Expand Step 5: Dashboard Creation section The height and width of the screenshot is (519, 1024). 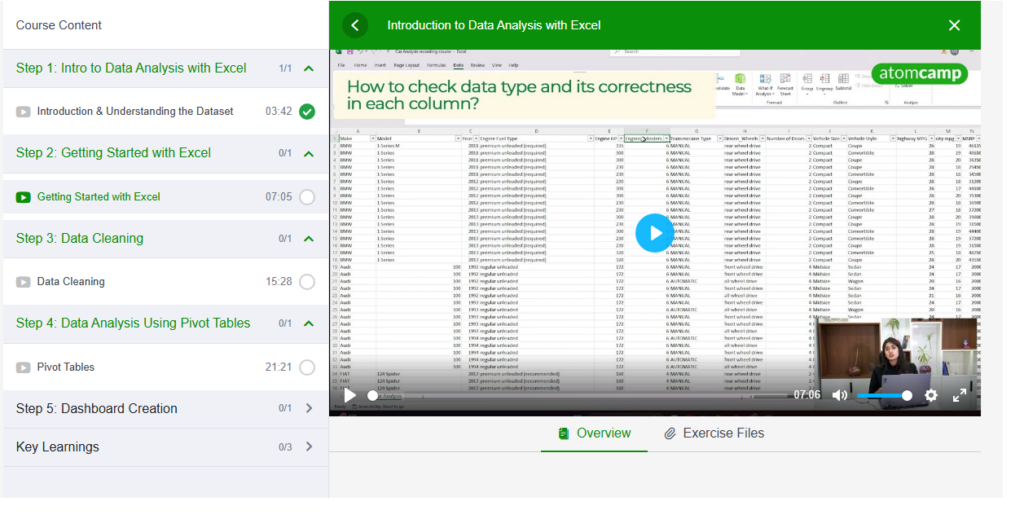(308, 408)
